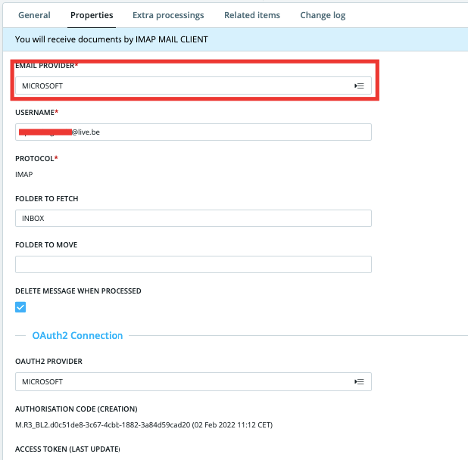The width and height of the screenshot is (468, 460).
Task: Switch to the General tab
Action: point(34,15)
